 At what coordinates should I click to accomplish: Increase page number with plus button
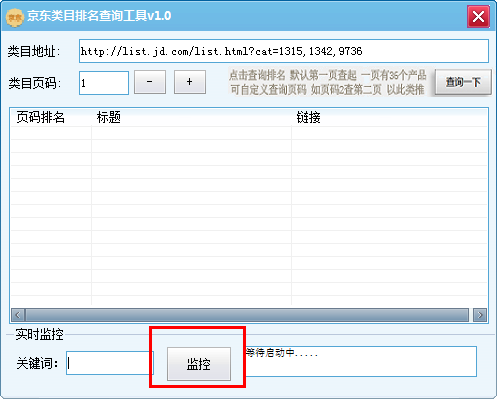point(190,82)
